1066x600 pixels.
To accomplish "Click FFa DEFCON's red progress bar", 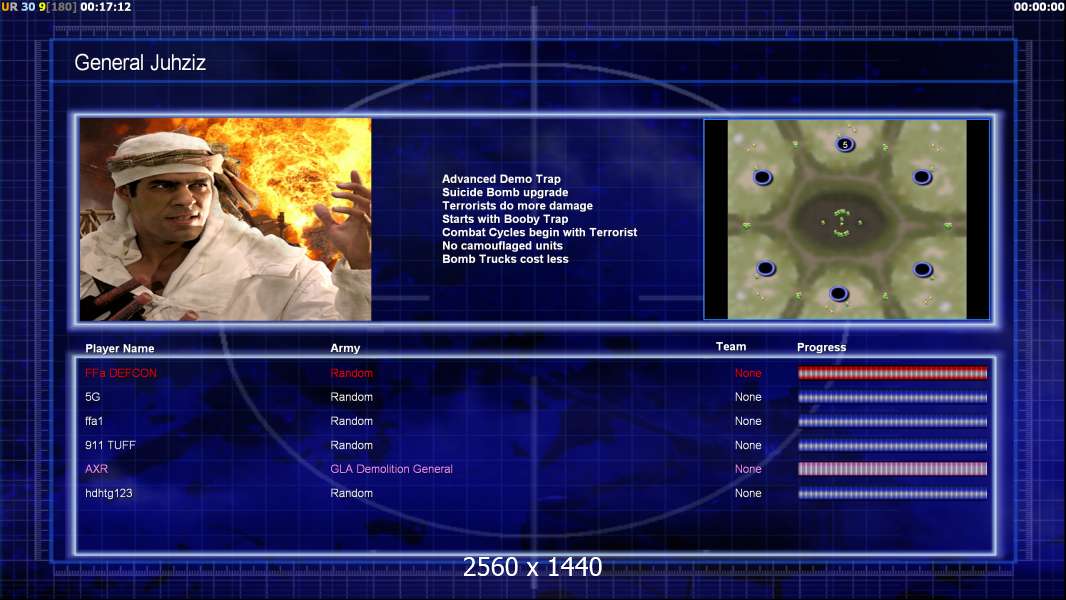I will 893,373.
